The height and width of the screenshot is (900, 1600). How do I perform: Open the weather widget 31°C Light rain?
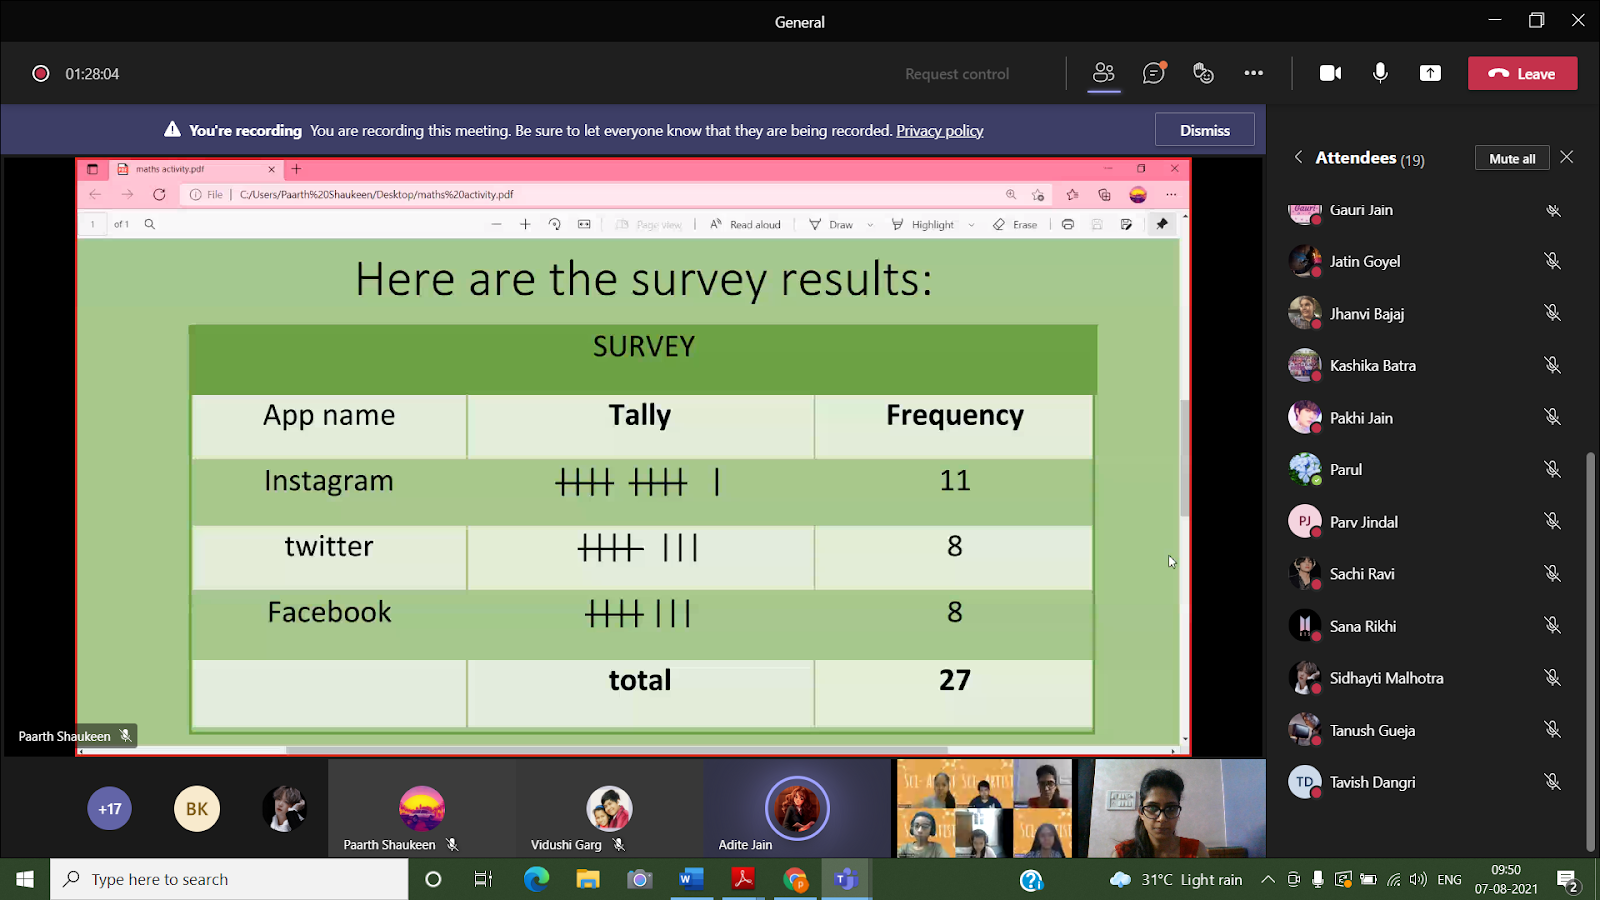point(1176,879)
